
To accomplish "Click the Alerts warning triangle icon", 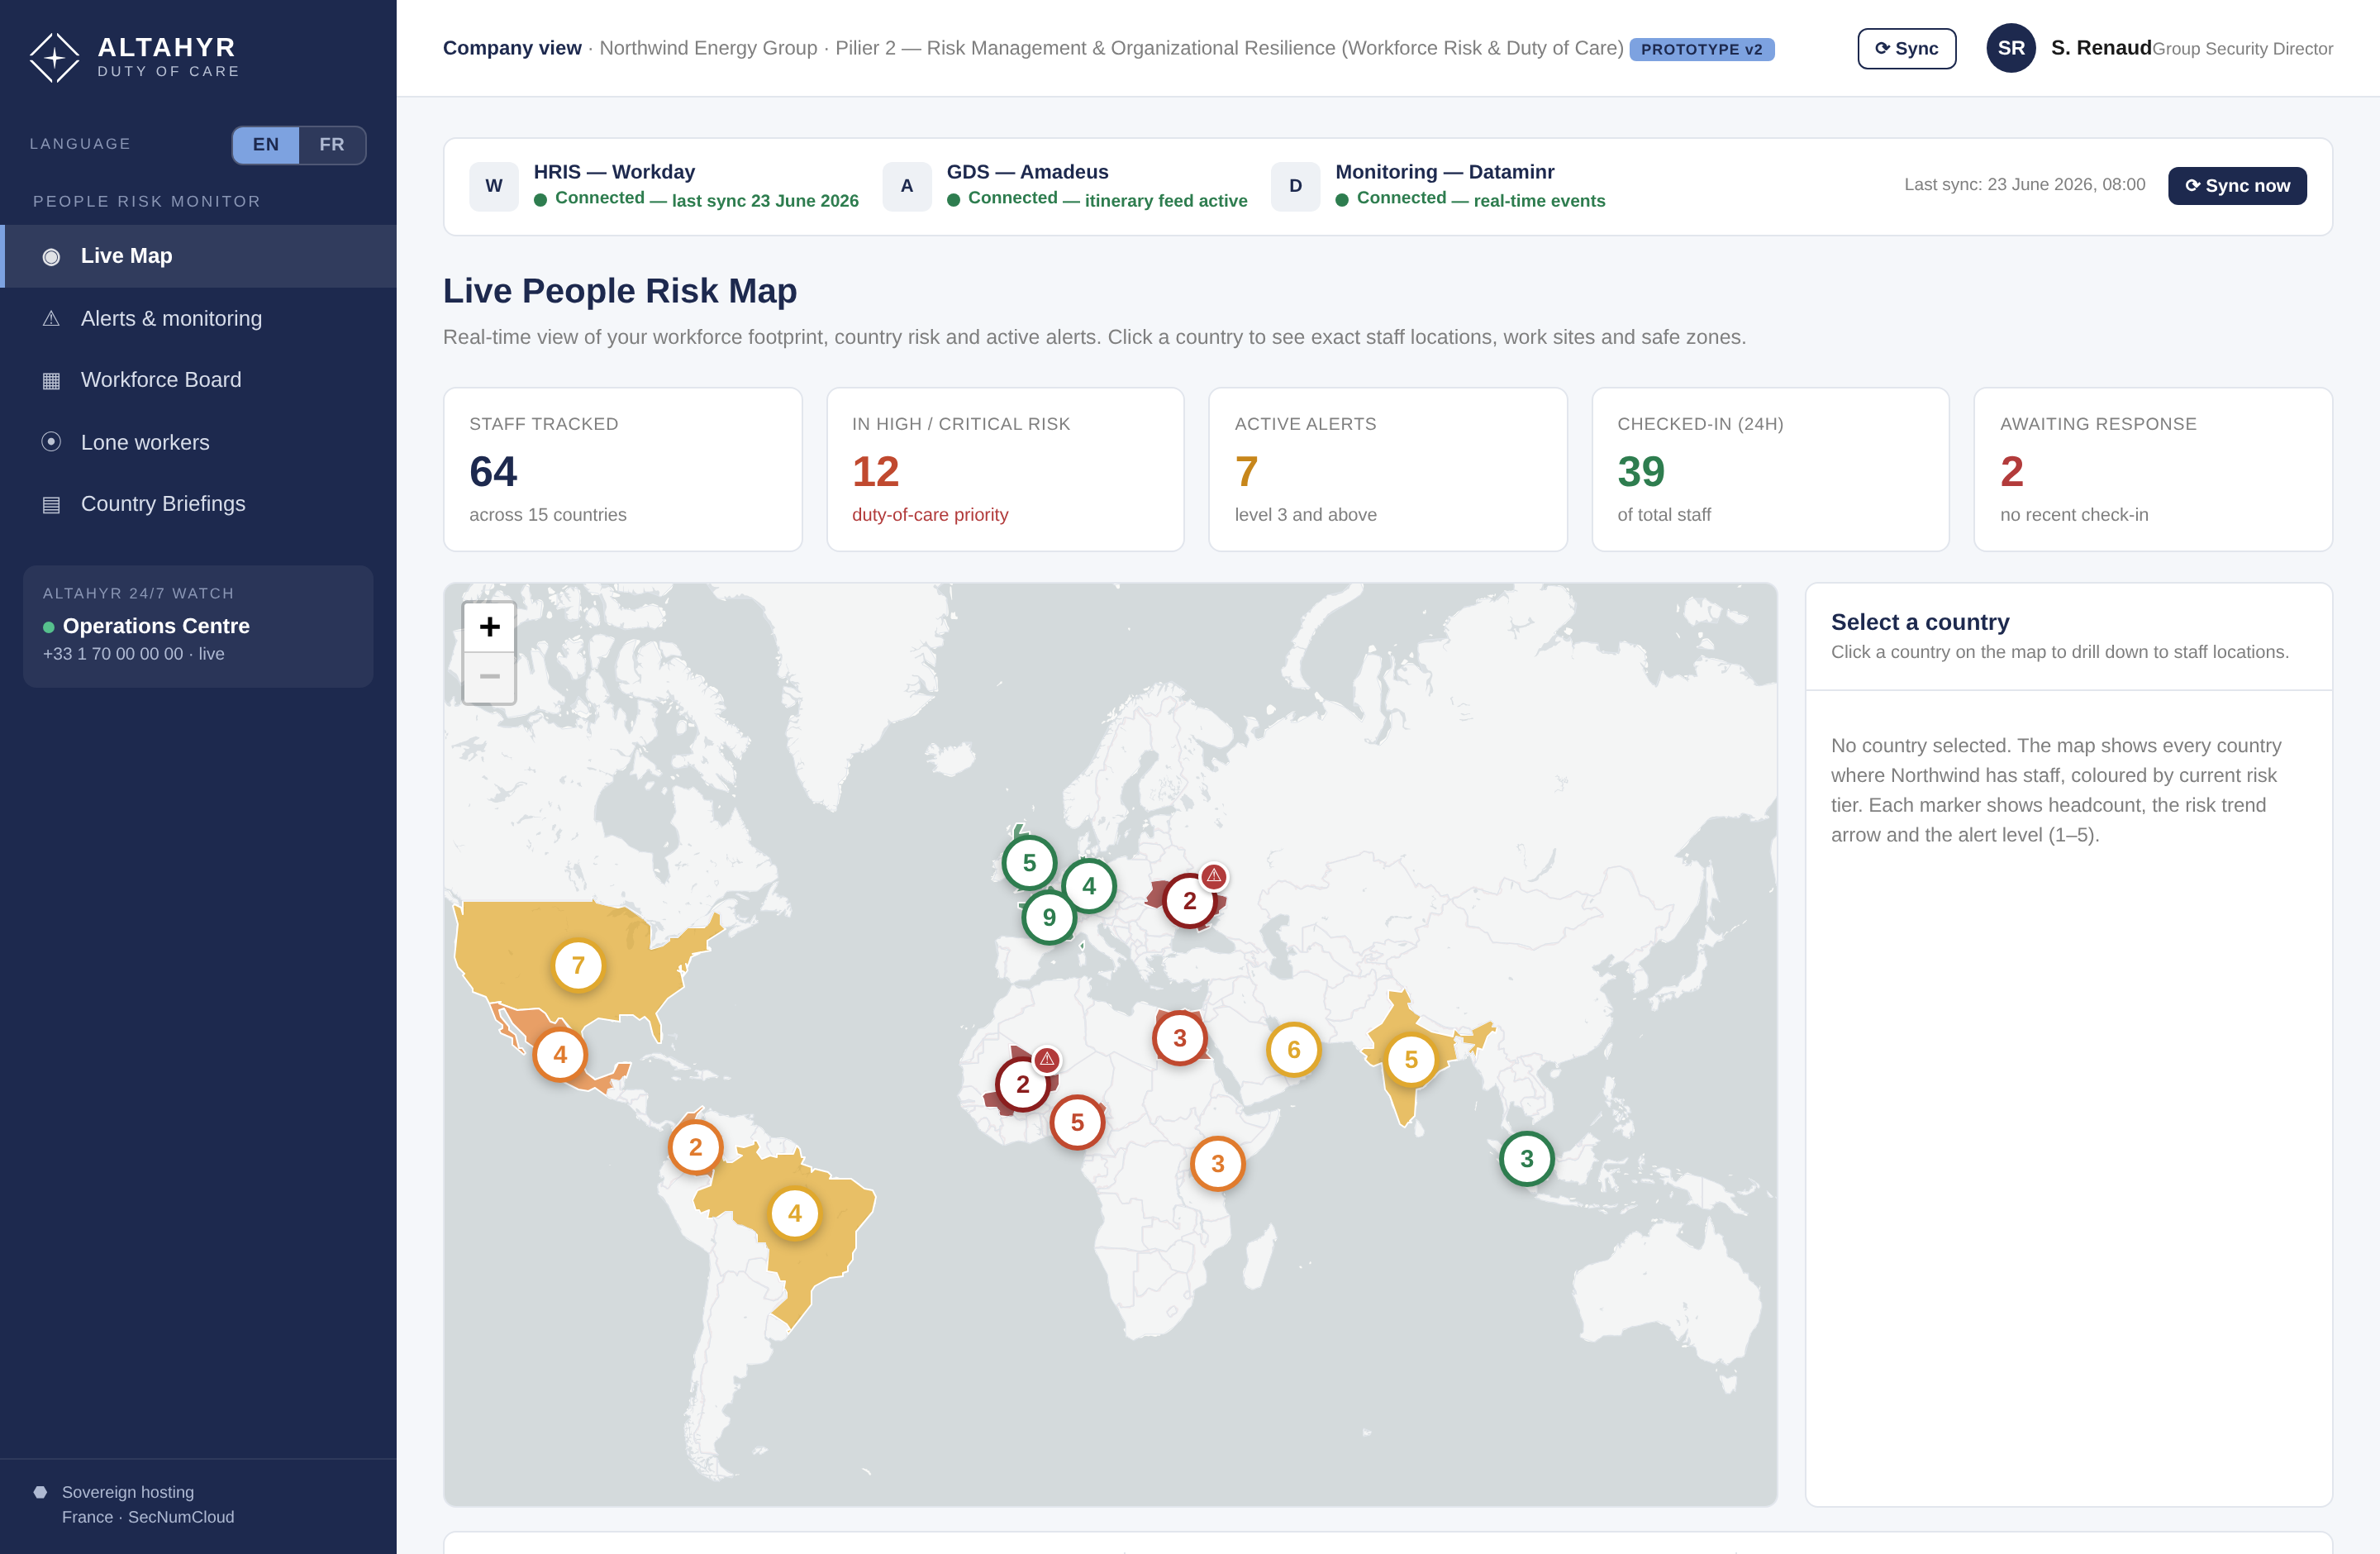I will pos(51,319).
